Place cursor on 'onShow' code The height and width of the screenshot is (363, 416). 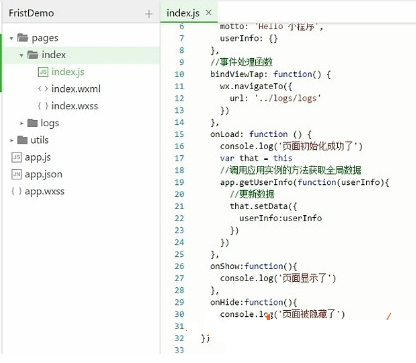pos(225,266)
